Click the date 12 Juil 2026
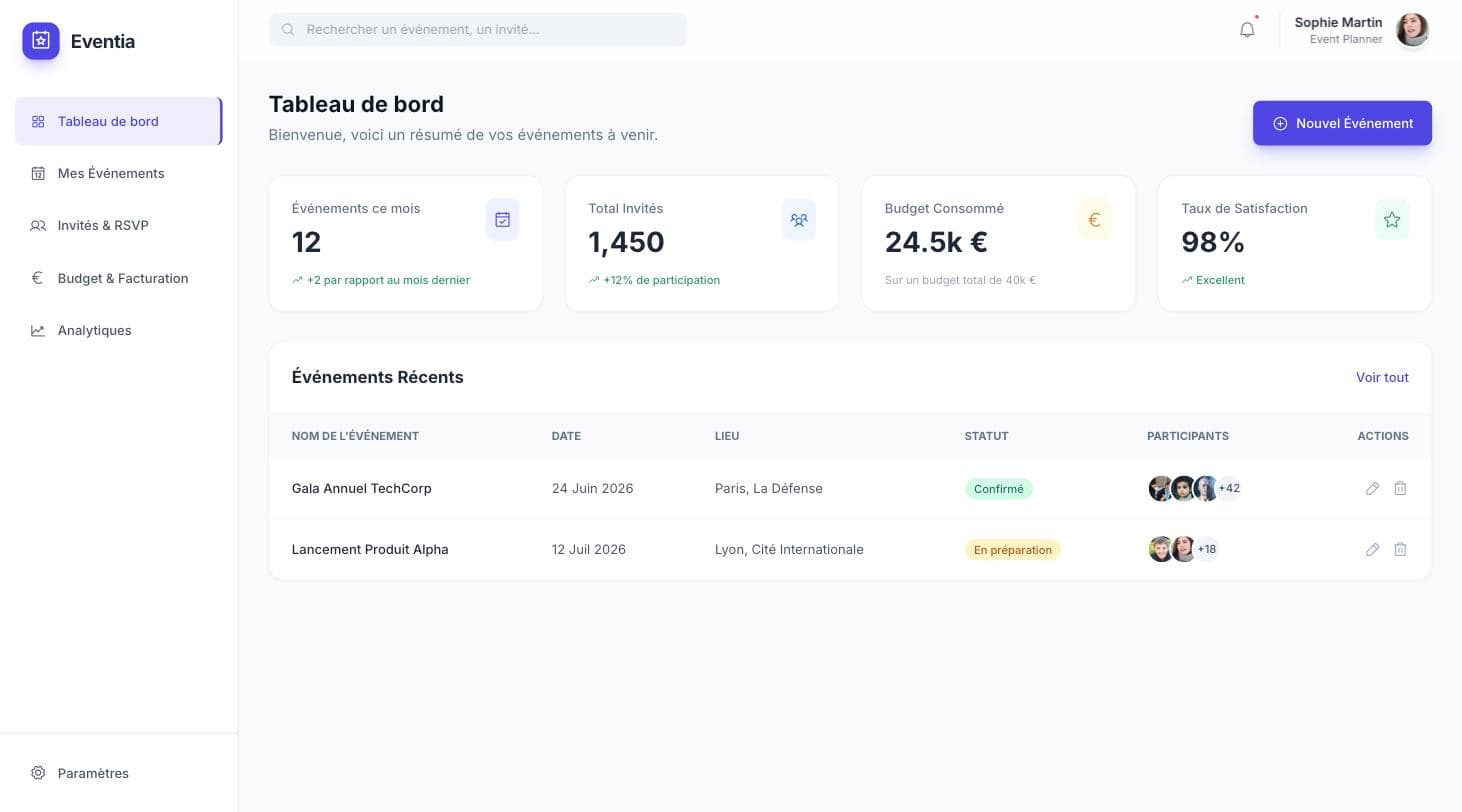Viewport: 1462px width, 812px height. [x=588, y=550]
